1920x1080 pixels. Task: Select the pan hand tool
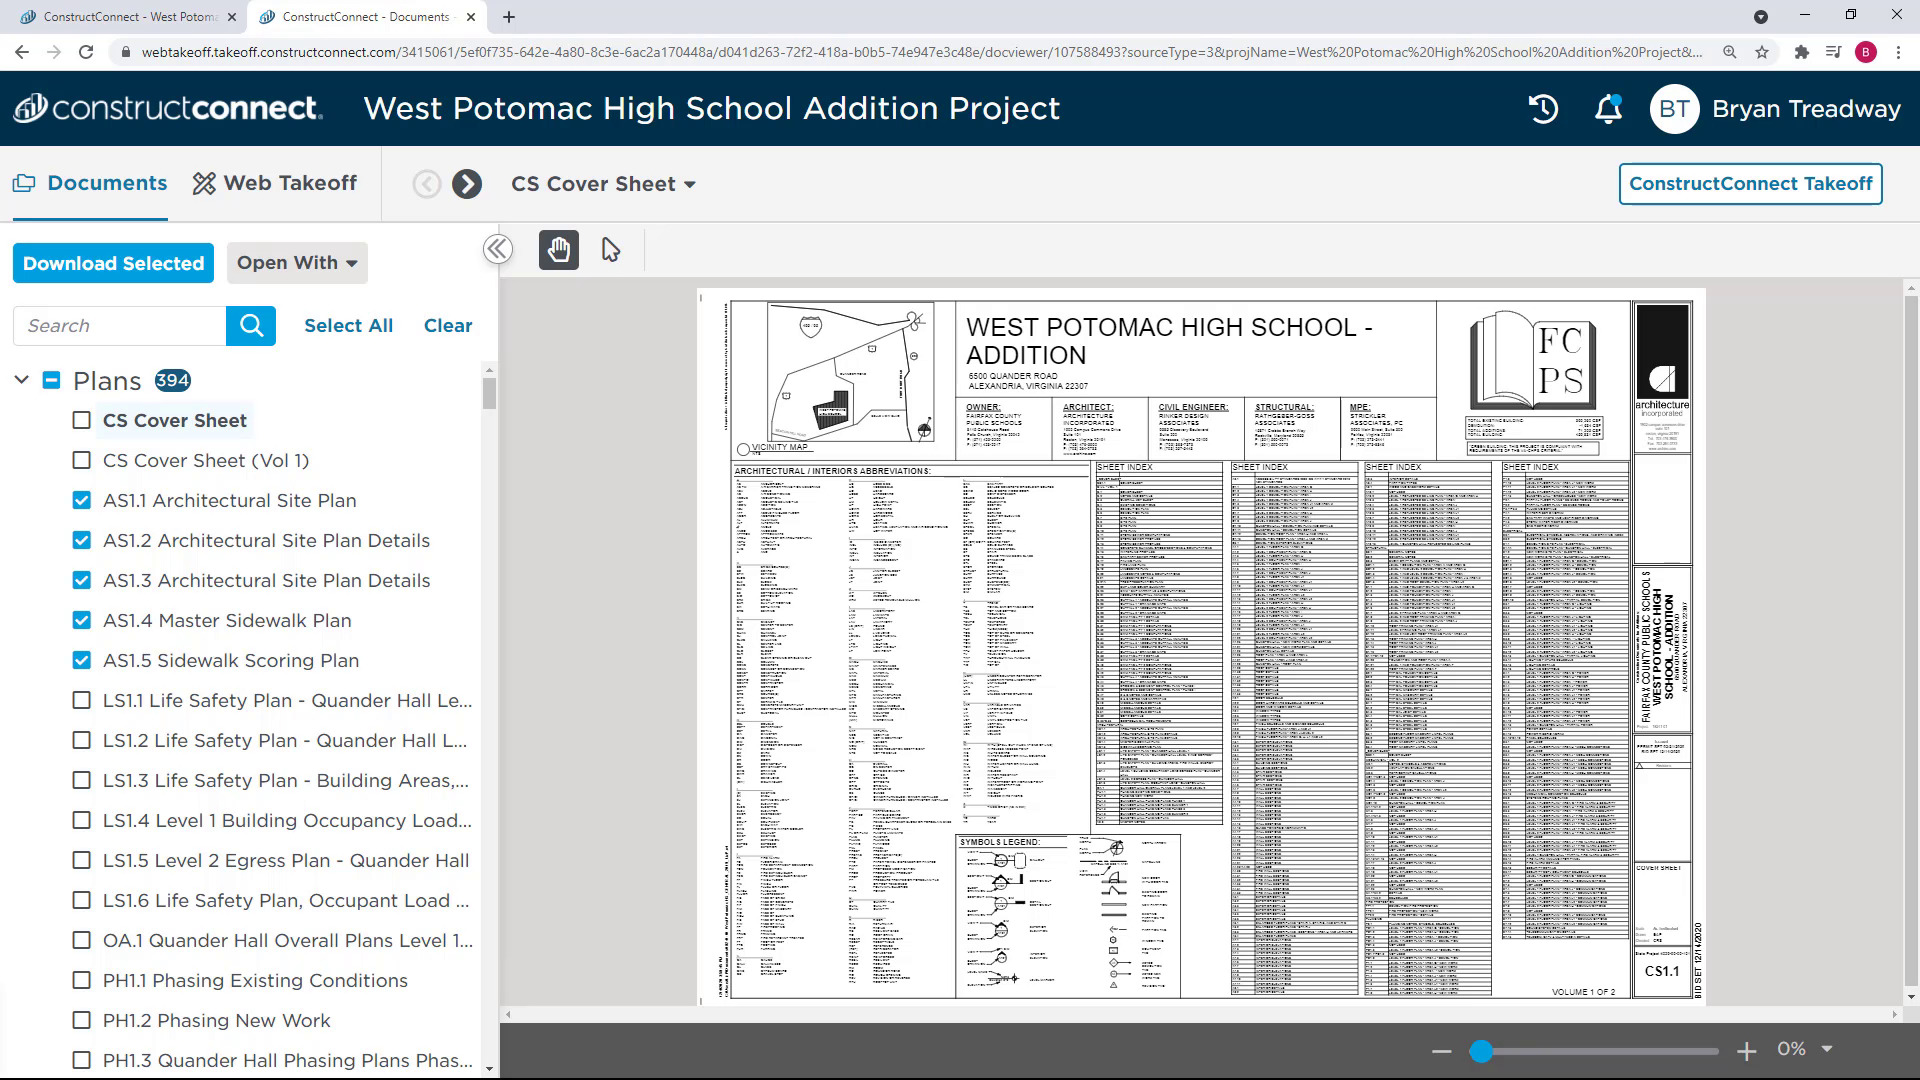coord(558,249)
